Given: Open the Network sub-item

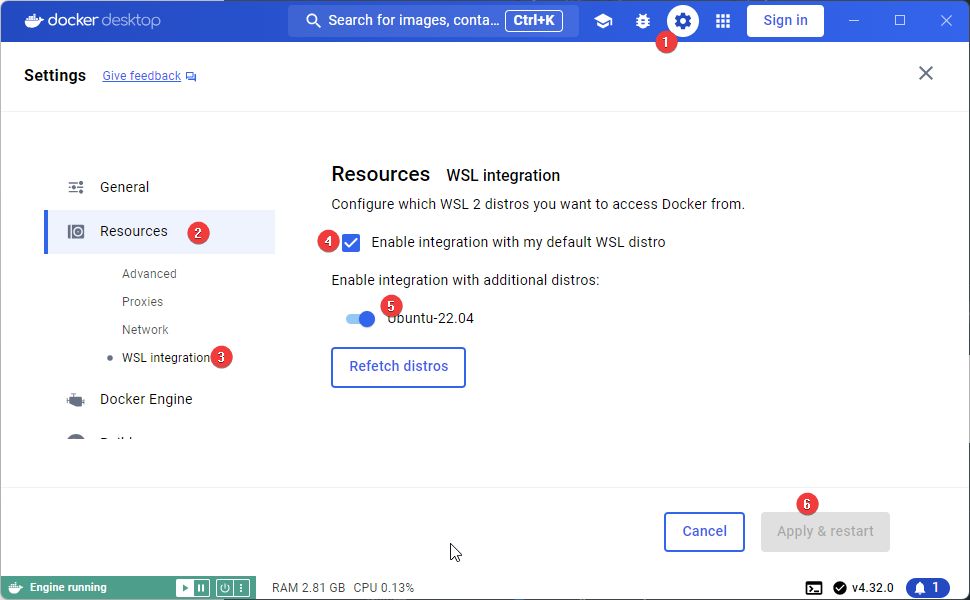Looking at the screenshot, I should (145, 329).
